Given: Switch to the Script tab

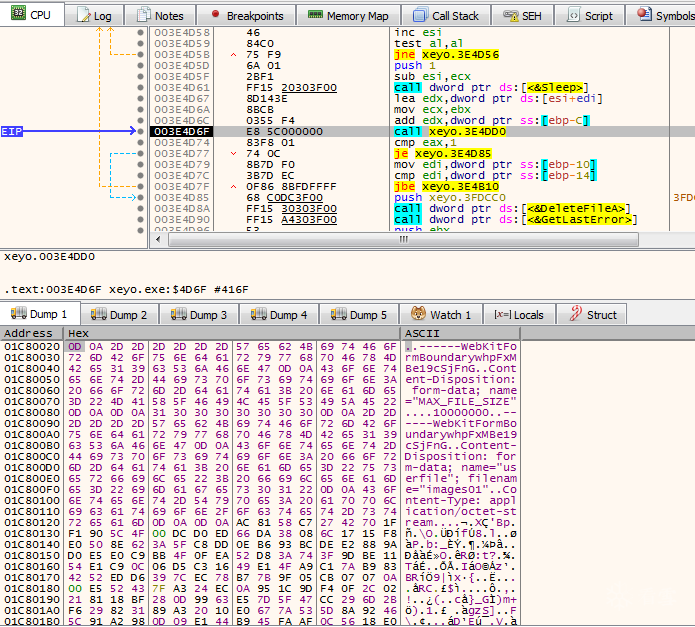Looking at the screenshot, I should [590, 16].
